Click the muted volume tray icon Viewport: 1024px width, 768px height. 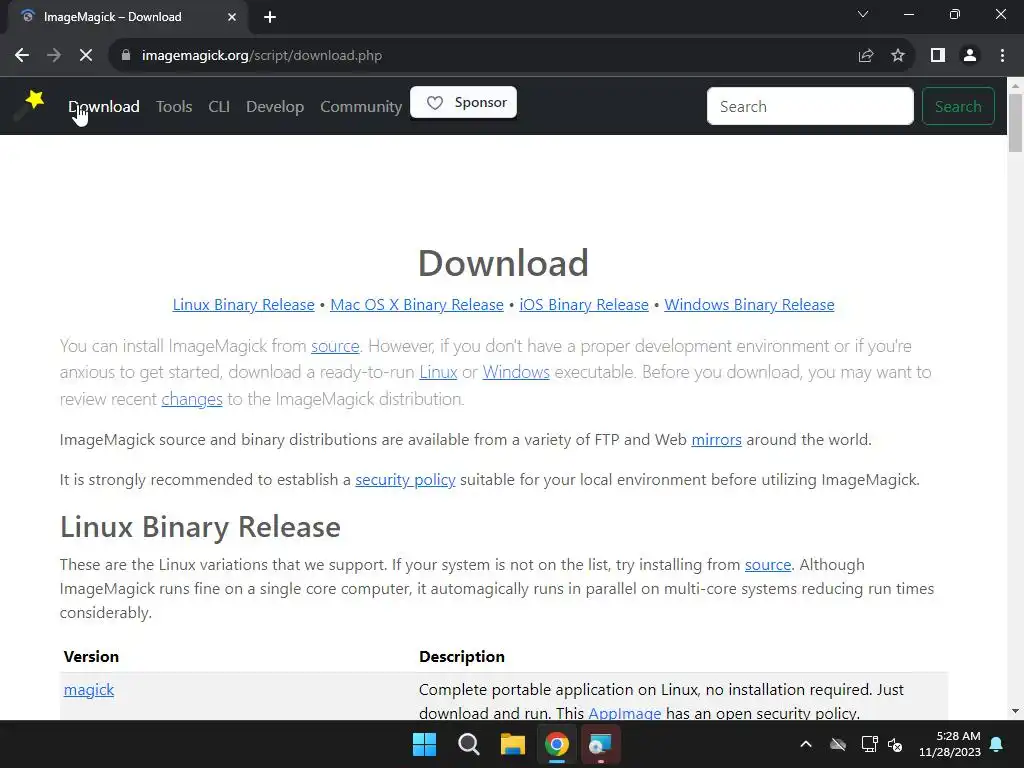pyautogui.click(x=895, y=744)
